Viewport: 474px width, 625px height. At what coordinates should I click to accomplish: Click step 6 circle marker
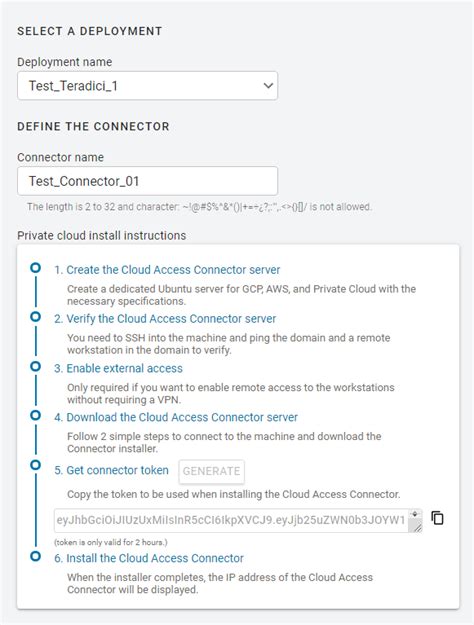click(35, 556)
